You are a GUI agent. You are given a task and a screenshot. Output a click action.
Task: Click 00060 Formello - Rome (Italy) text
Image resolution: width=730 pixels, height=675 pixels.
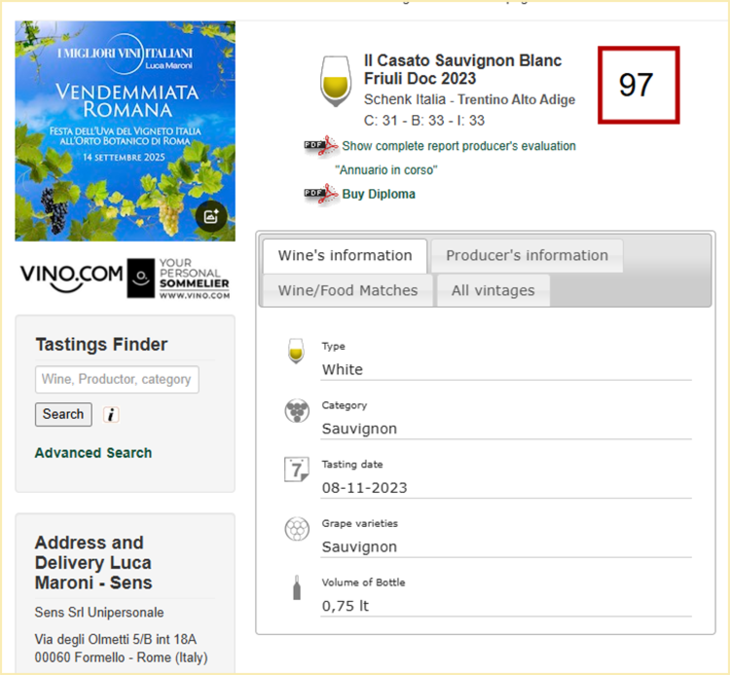(121, 658)
